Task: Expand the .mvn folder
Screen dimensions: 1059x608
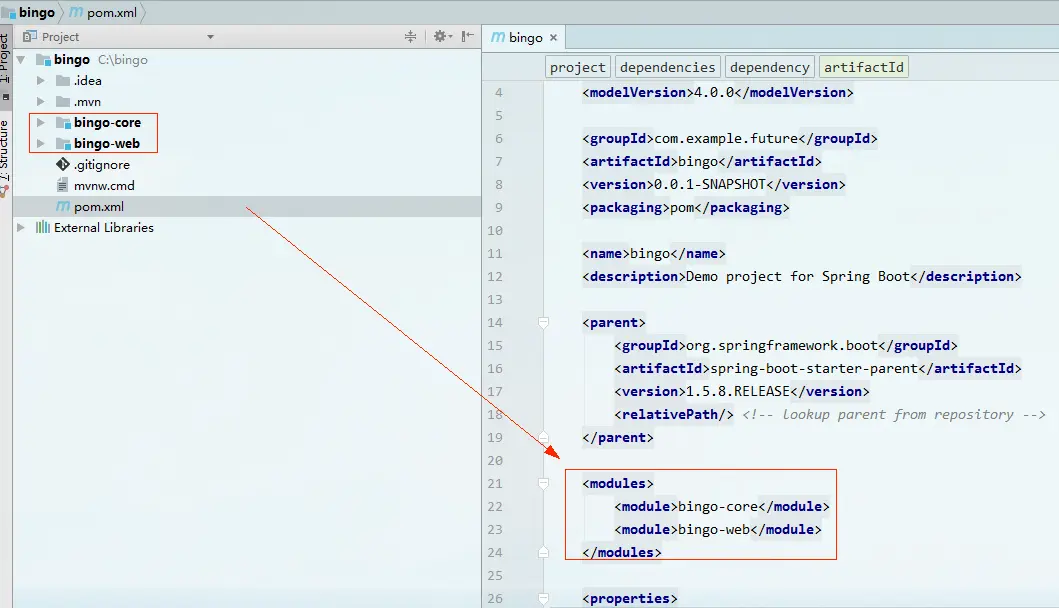Action: point(41,101)
